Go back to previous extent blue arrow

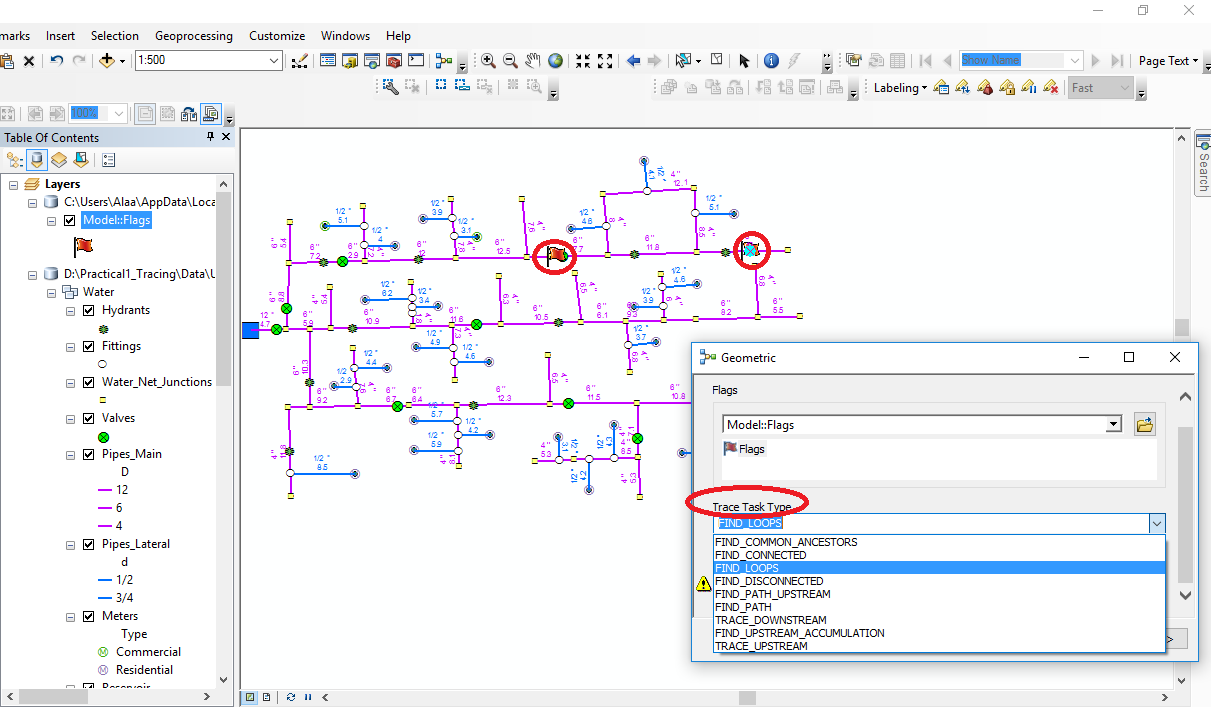[633, 61]
